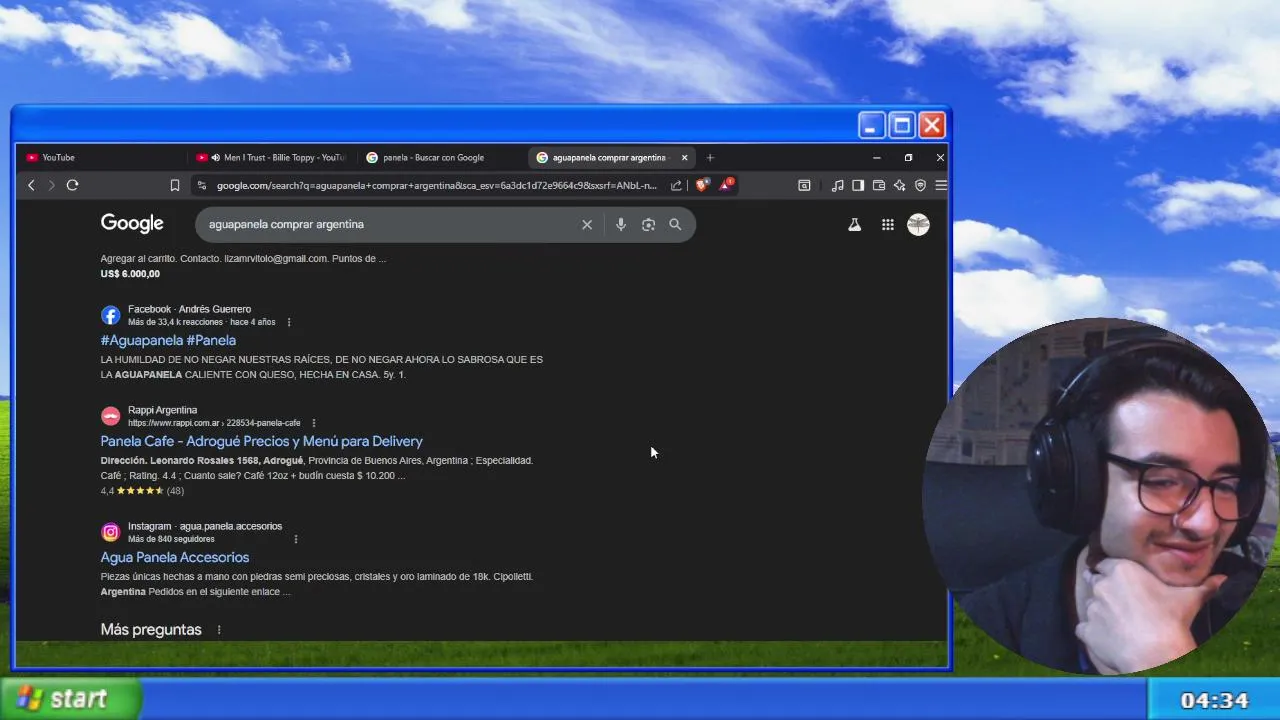Open Brave Rewards triangle icon
1280x720 pixels.
click(x=727, y=184)
